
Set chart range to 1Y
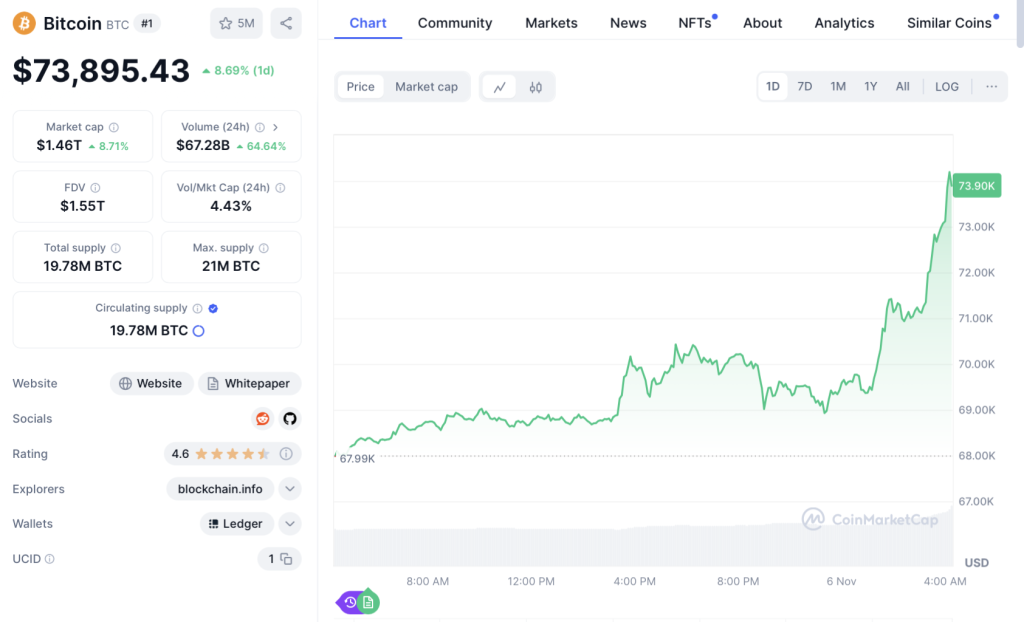871,86
